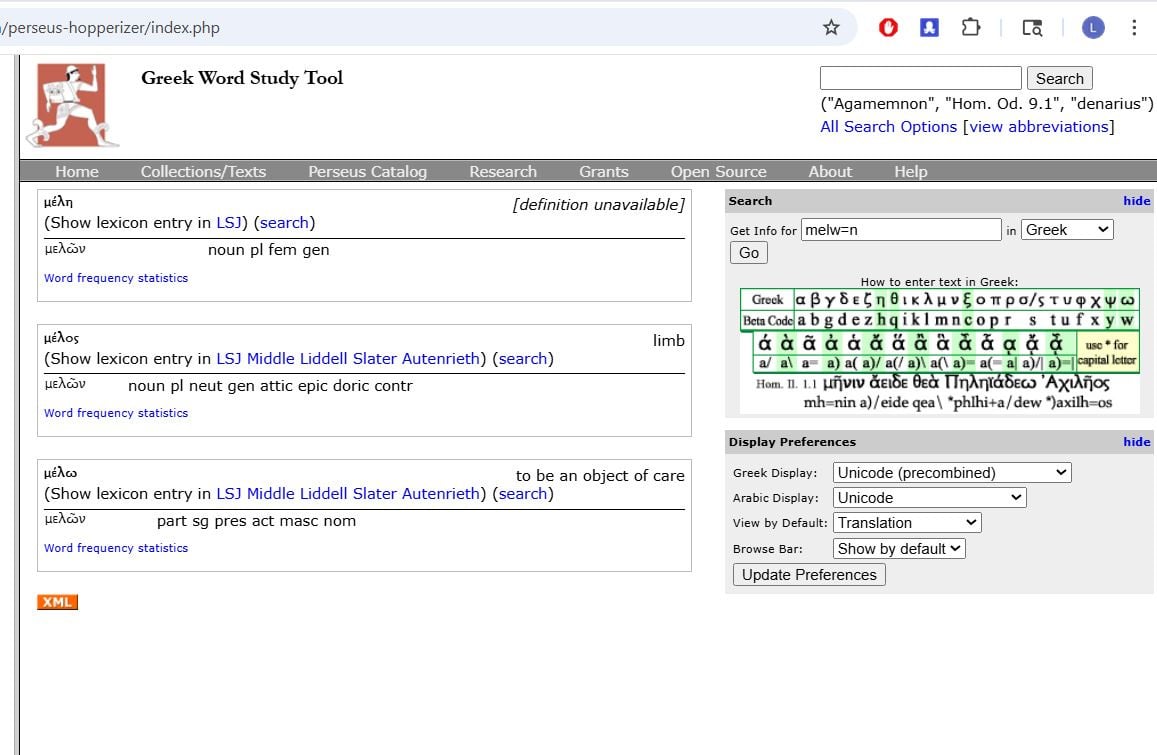Open view abbreviations link

point(1039,127)
